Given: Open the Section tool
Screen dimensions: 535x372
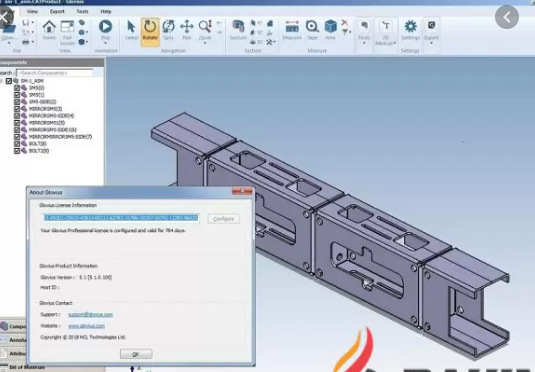Looking at the screenshot, I should tap(238, 30).
